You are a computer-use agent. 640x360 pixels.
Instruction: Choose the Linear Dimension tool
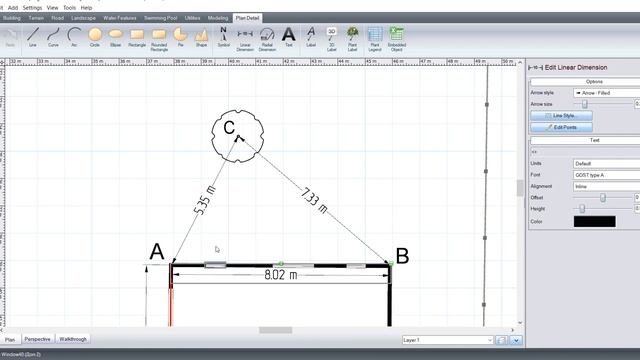click(x=245, y=39)
